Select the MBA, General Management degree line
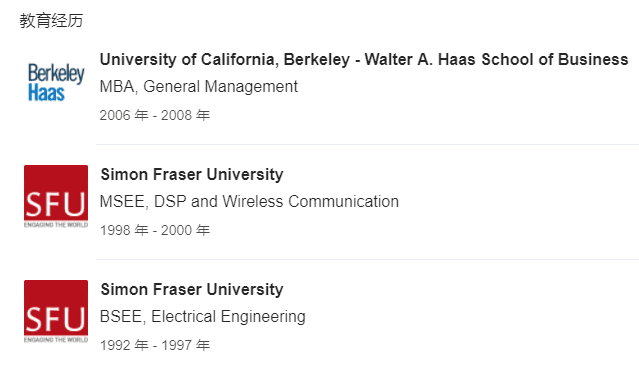This screenshot has width=639, height=368. (x=199, y=87)
